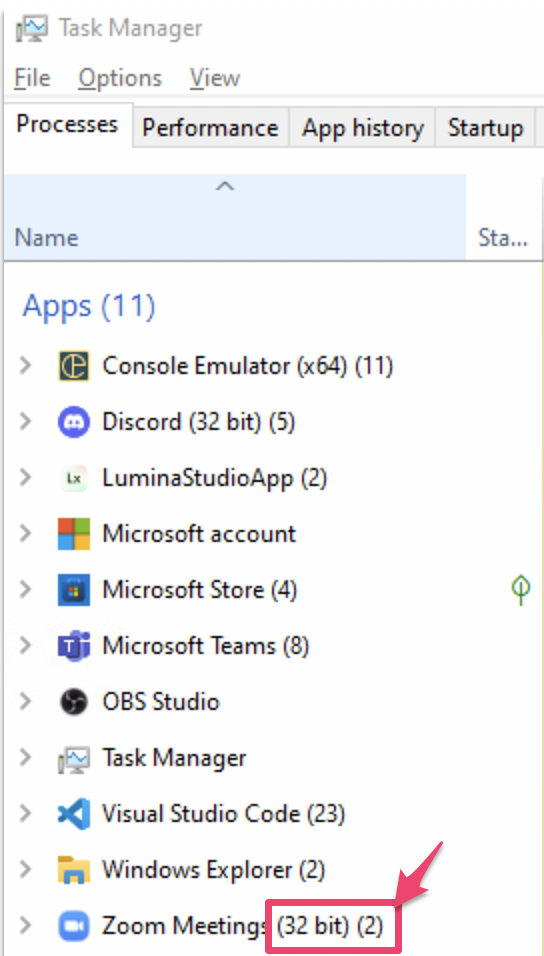Expand the Zoom Meetings process group
The height and width of the screenshot is (956, 544).
[25, 926]
